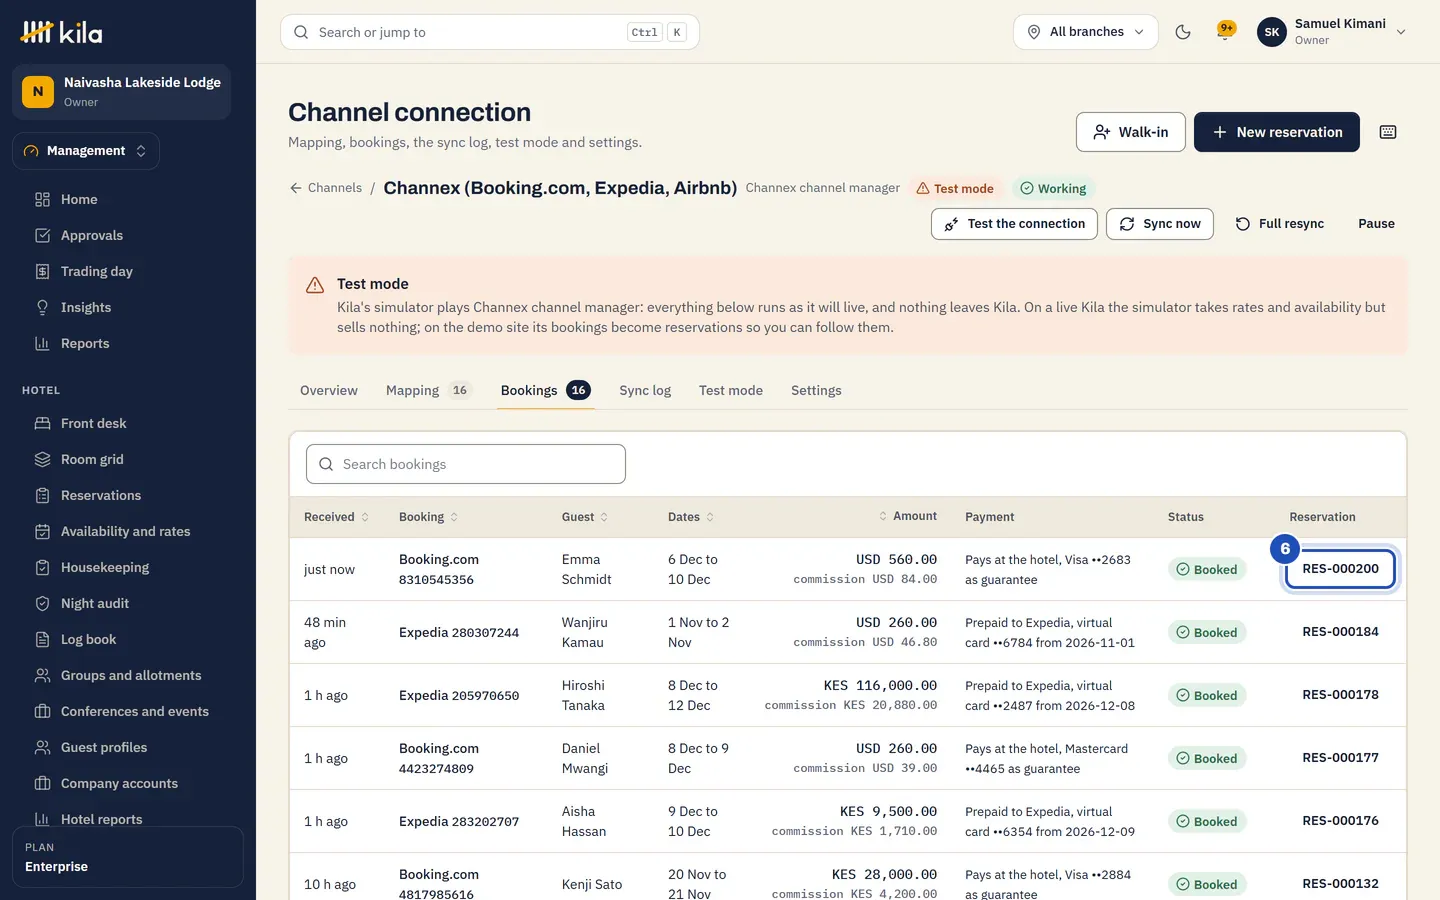The width and height of the screenshot is (1440, 900).
Task: Click the Search or jump to box
Action: pyautogui.click(x=490, y=32)
